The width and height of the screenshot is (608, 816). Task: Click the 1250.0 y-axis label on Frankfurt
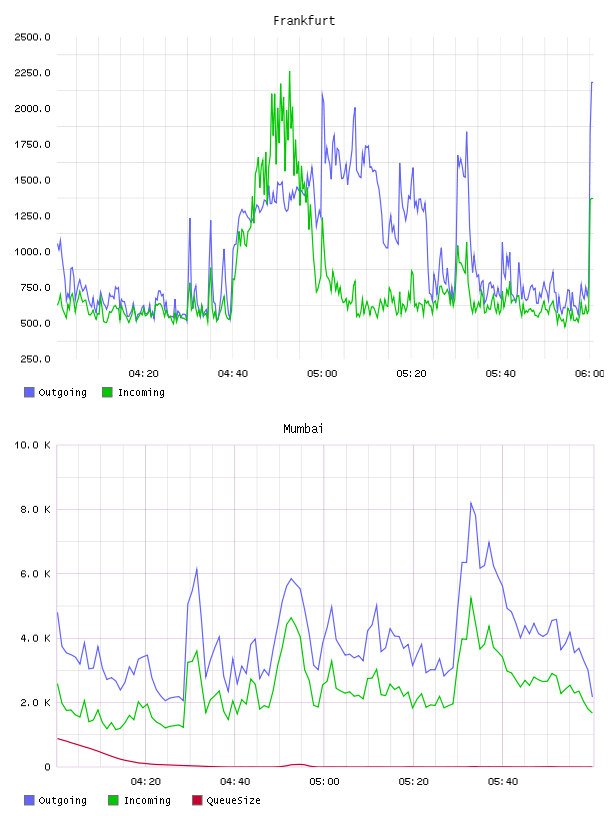point(32,216)
